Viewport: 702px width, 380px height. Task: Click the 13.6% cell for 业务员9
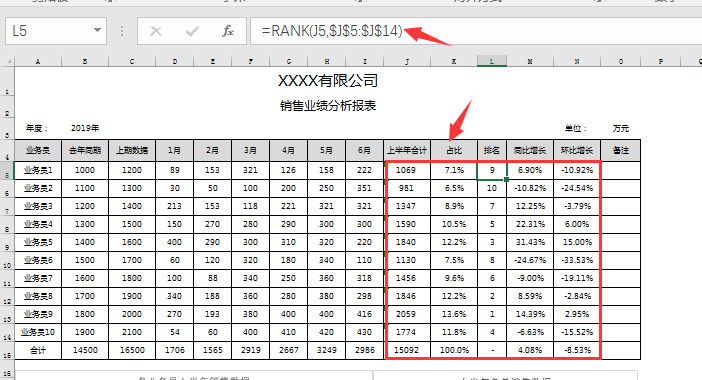(454, 315)
